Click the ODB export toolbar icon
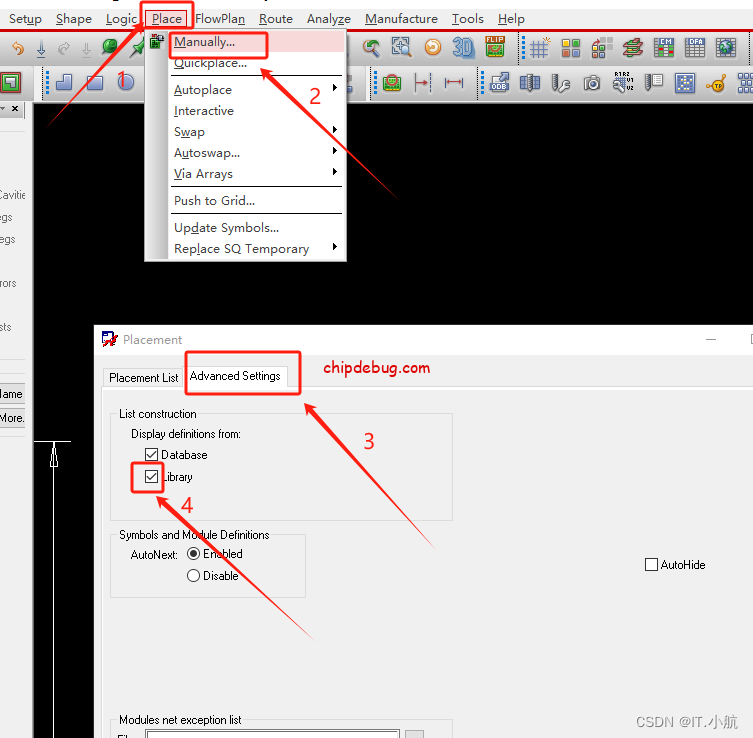Image resolution: width=753 pixels, height=738 pixels. (499, 83)
